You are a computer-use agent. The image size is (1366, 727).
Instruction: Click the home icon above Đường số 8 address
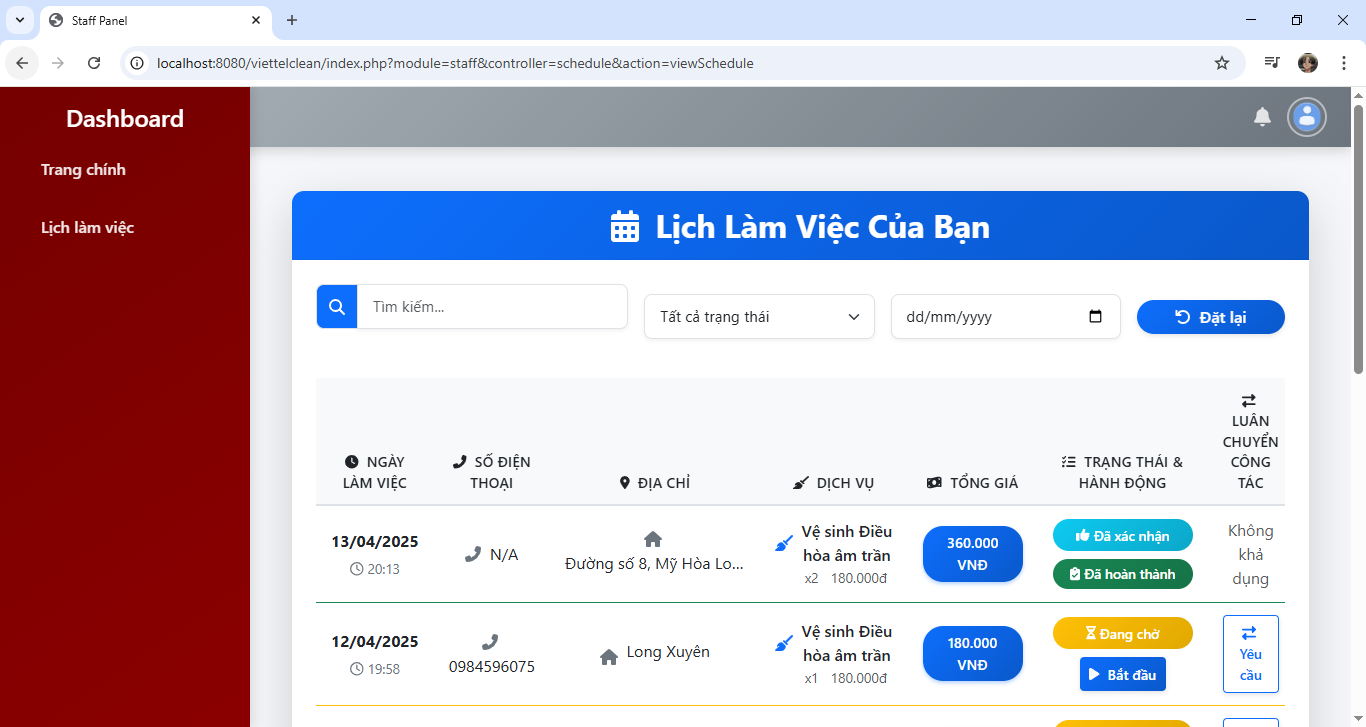coord(653,539)
